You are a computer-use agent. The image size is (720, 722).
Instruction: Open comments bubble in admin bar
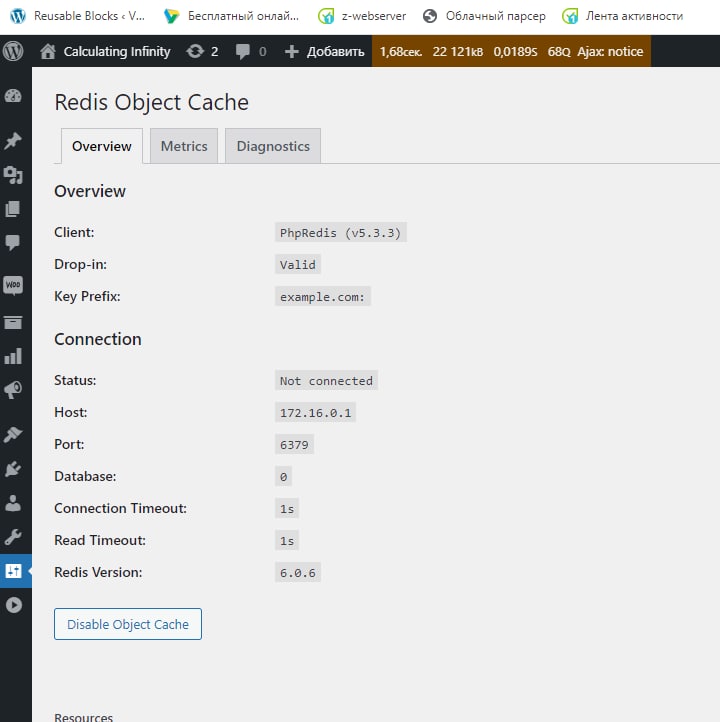[251, 51]
